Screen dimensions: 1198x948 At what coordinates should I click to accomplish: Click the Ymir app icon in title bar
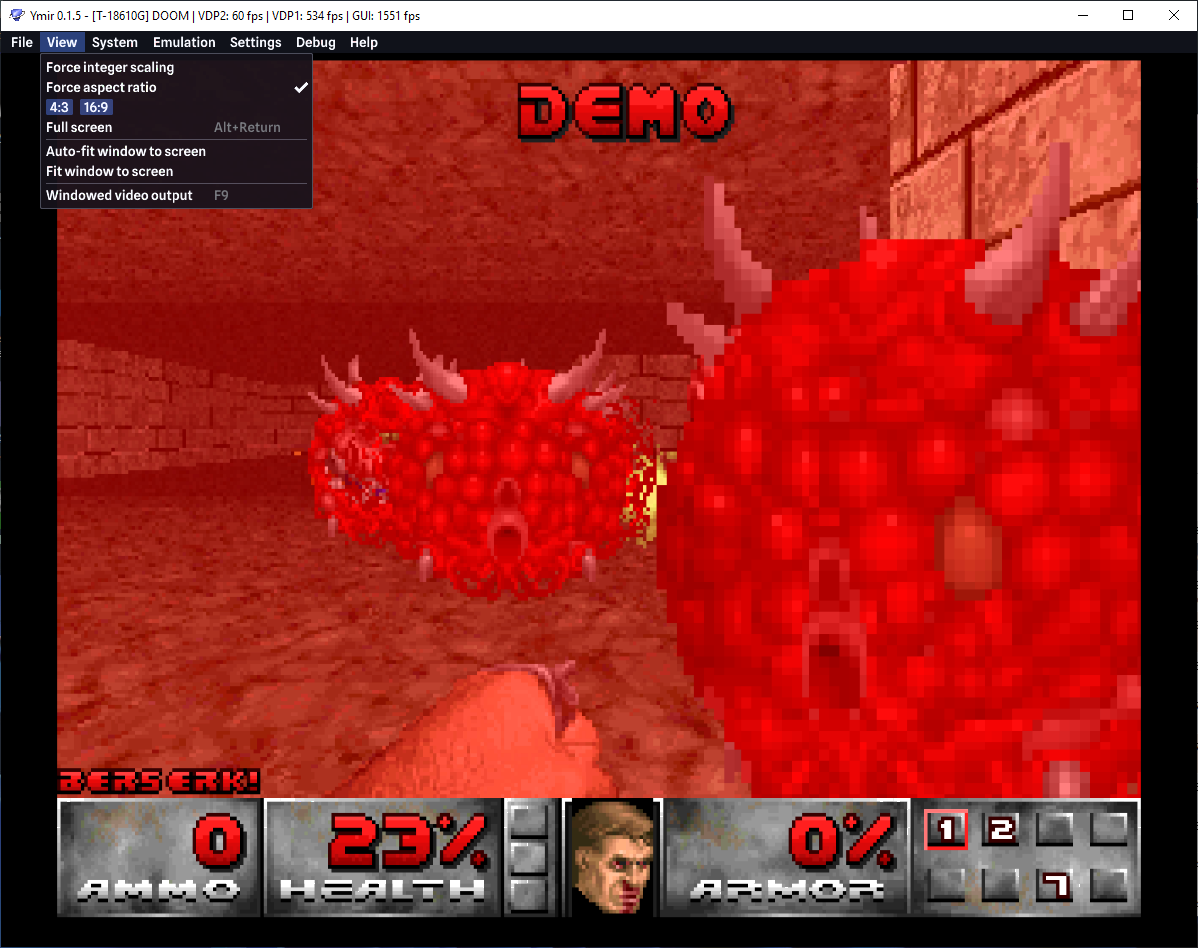click(x=17, y=15)
